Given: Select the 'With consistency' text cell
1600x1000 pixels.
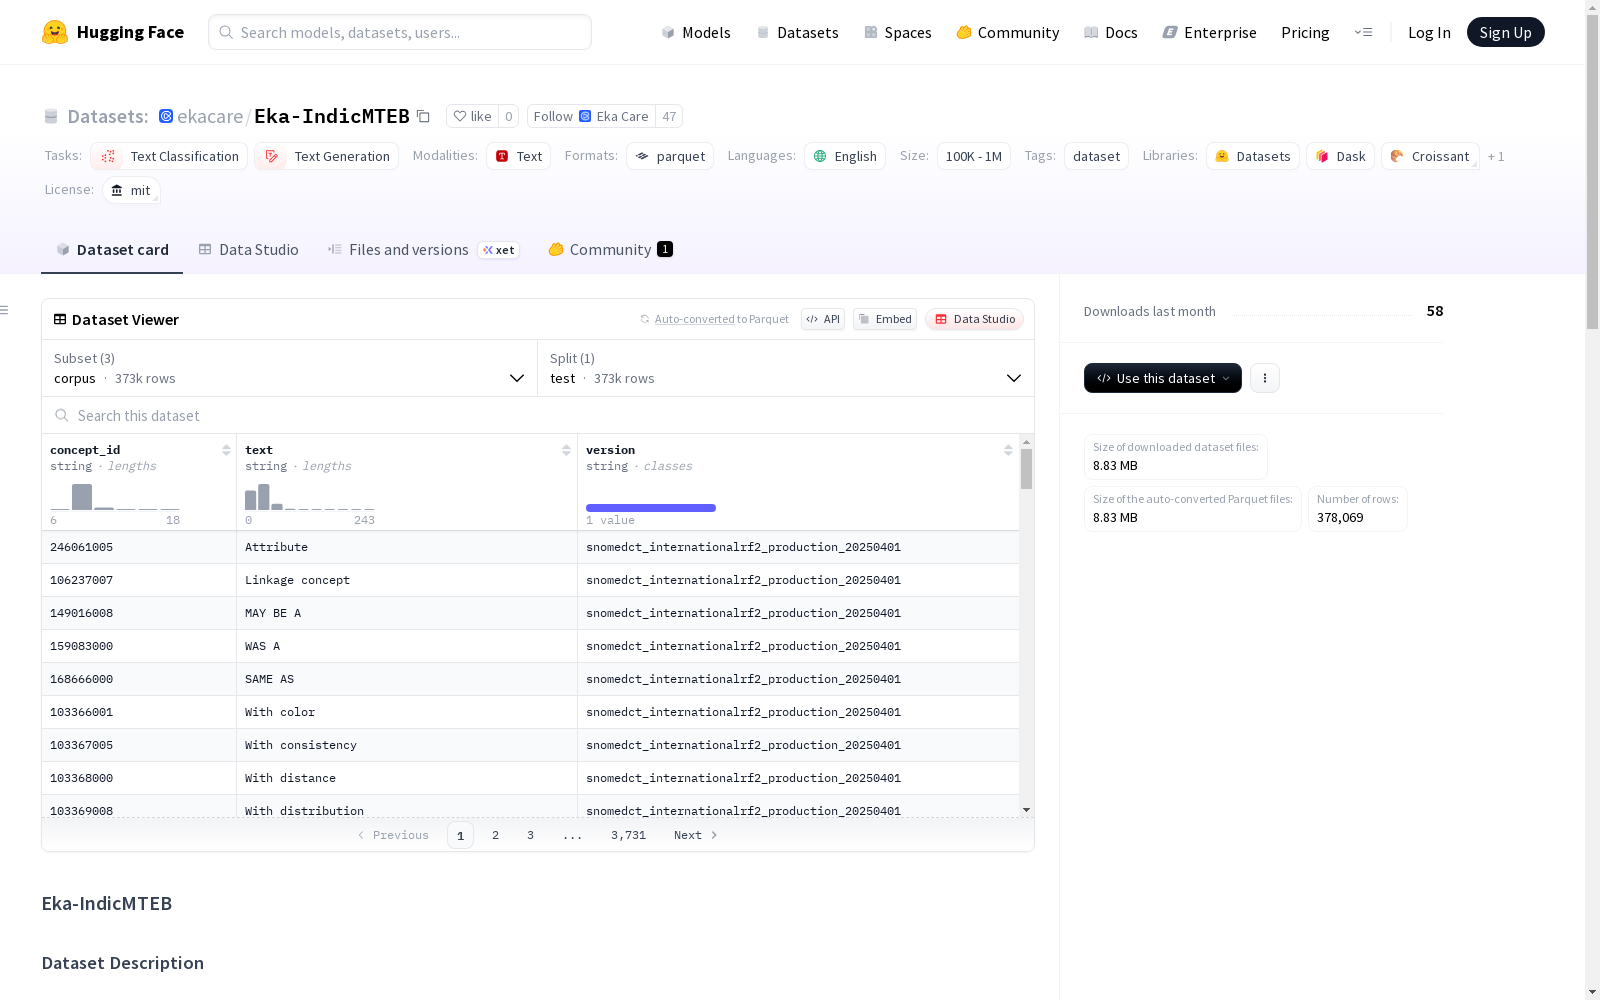Looking at the screenshot, I should click(407, 745).
